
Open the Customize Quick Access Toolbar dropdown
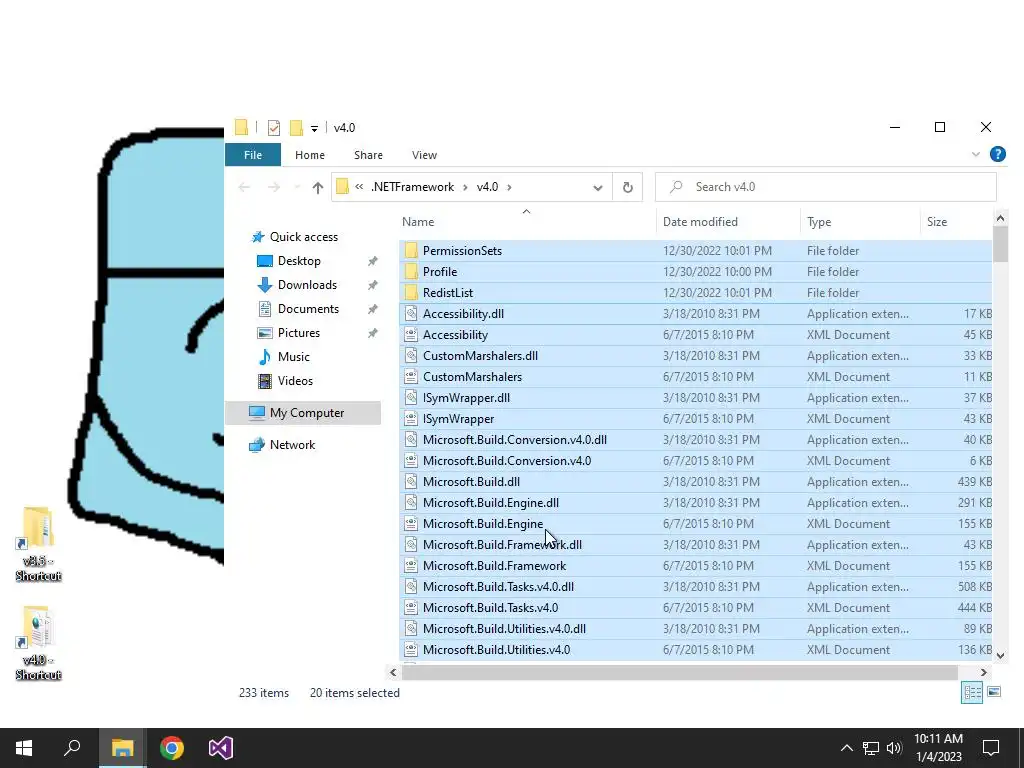(x=314, y=129)
